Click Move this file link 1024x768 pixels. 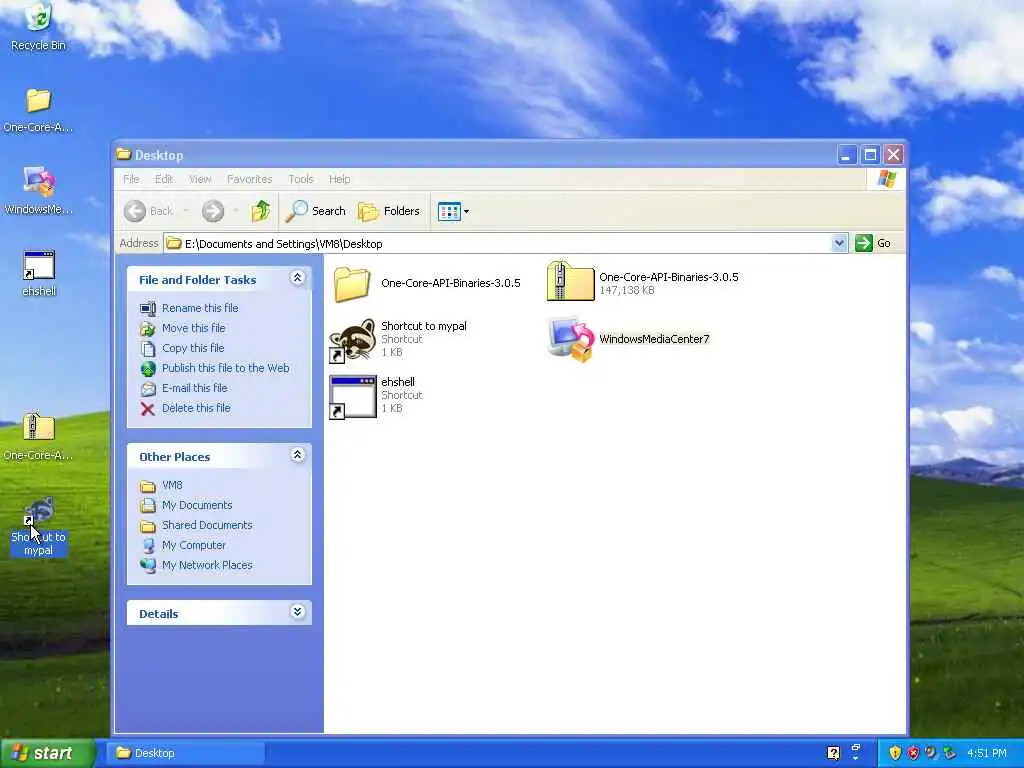pos(193,328)
